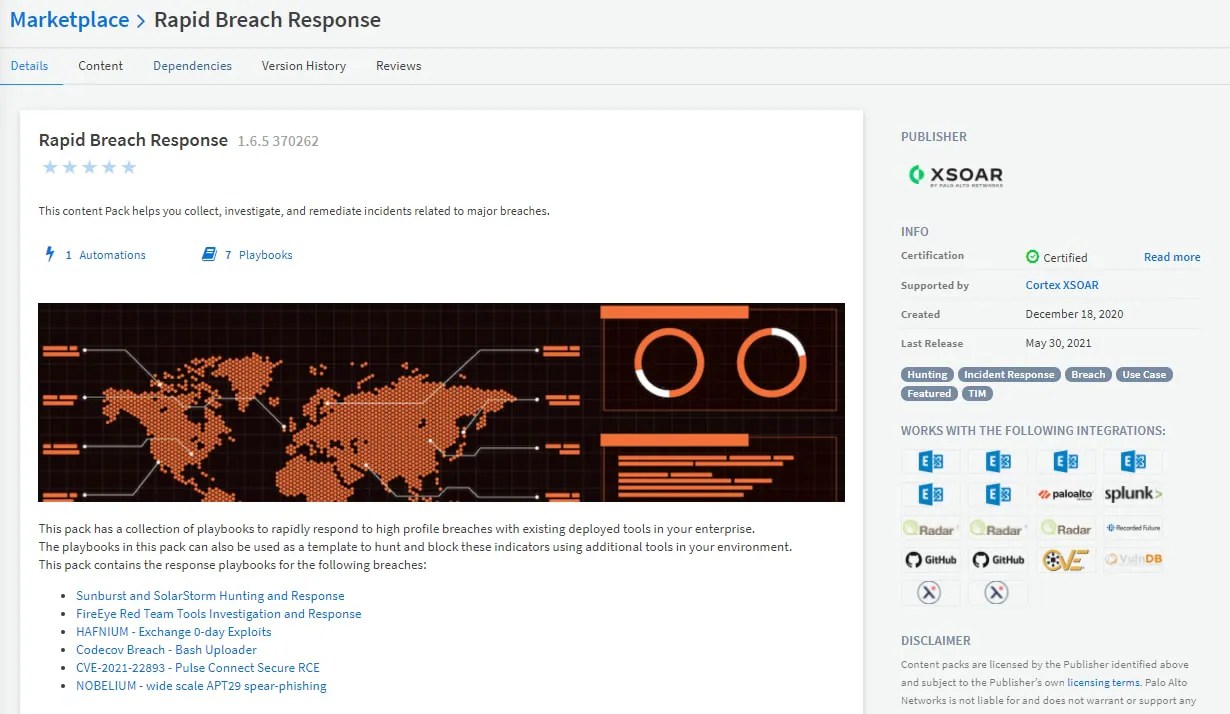Open the second GitHub integration logo

click(x=998, y=560)
